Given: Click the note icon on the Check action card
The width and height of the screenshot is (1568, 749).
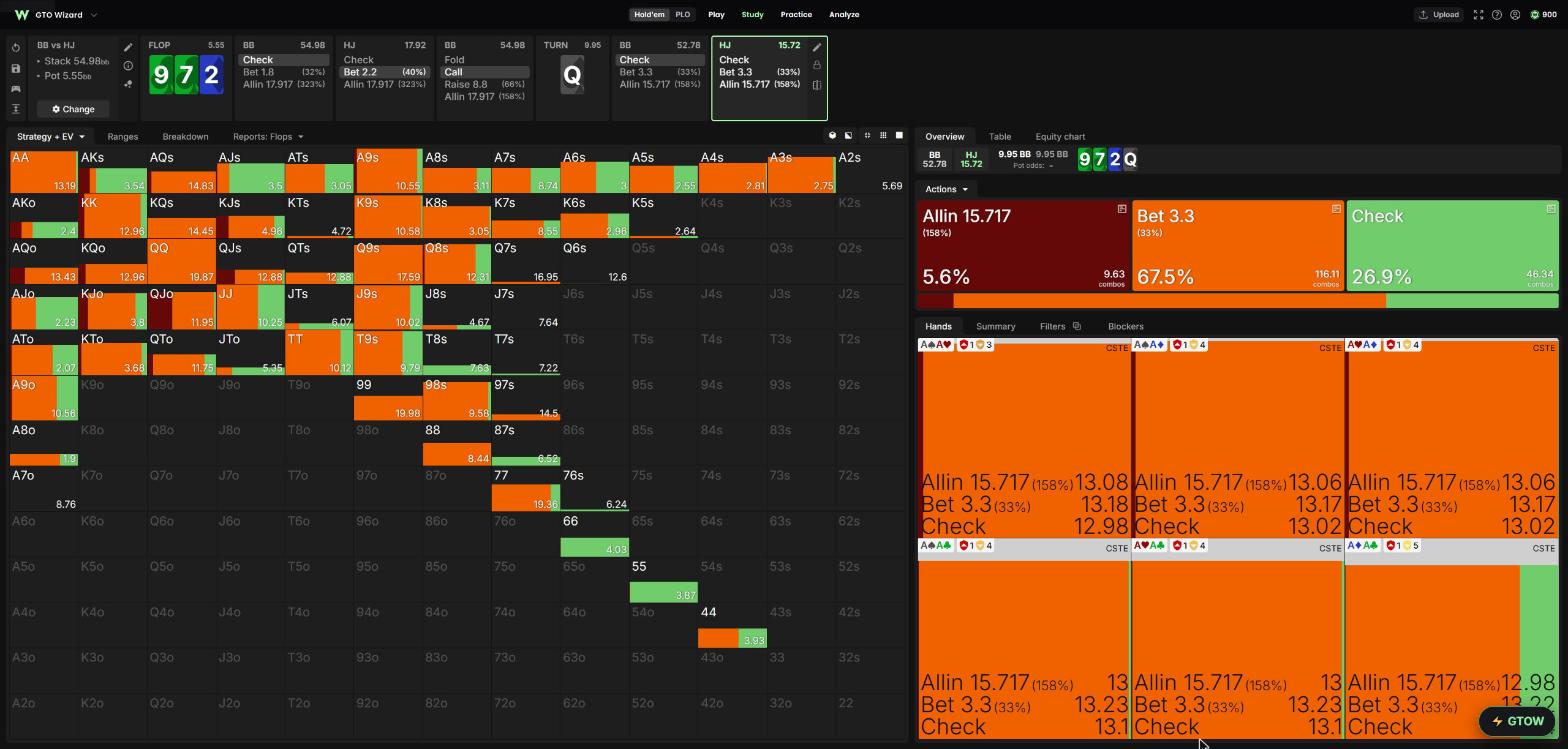Looking at the screenshot, I should pos(1551,209).
